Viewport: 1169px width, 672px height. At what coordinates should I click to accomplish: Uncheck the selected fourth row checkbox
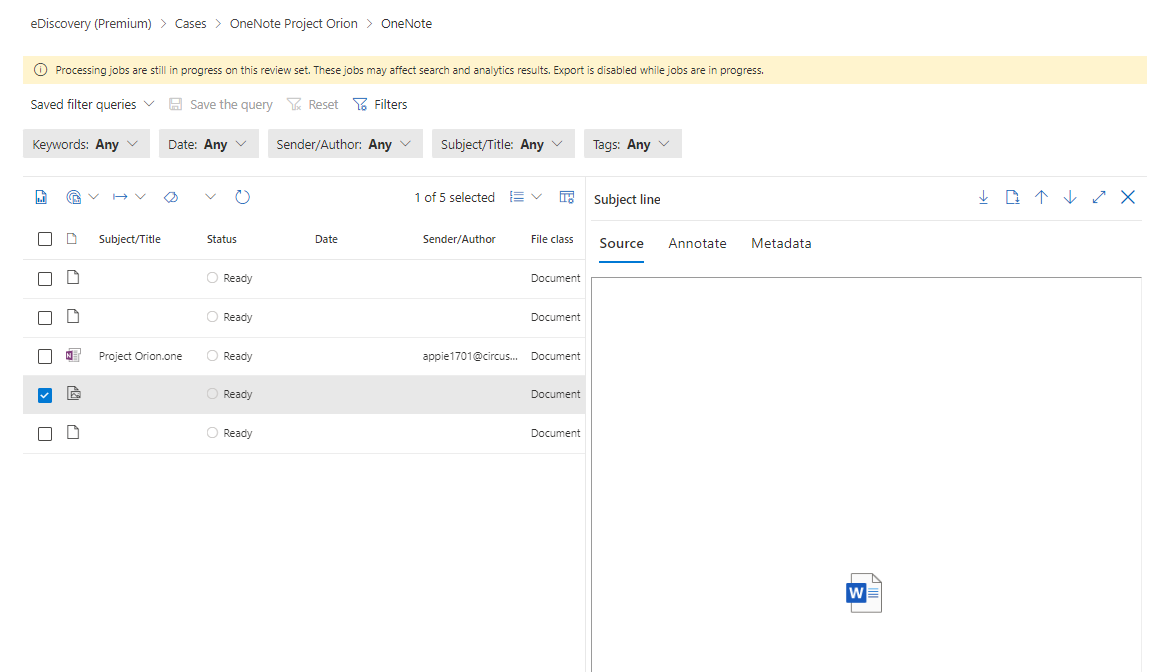click(45, 395)
